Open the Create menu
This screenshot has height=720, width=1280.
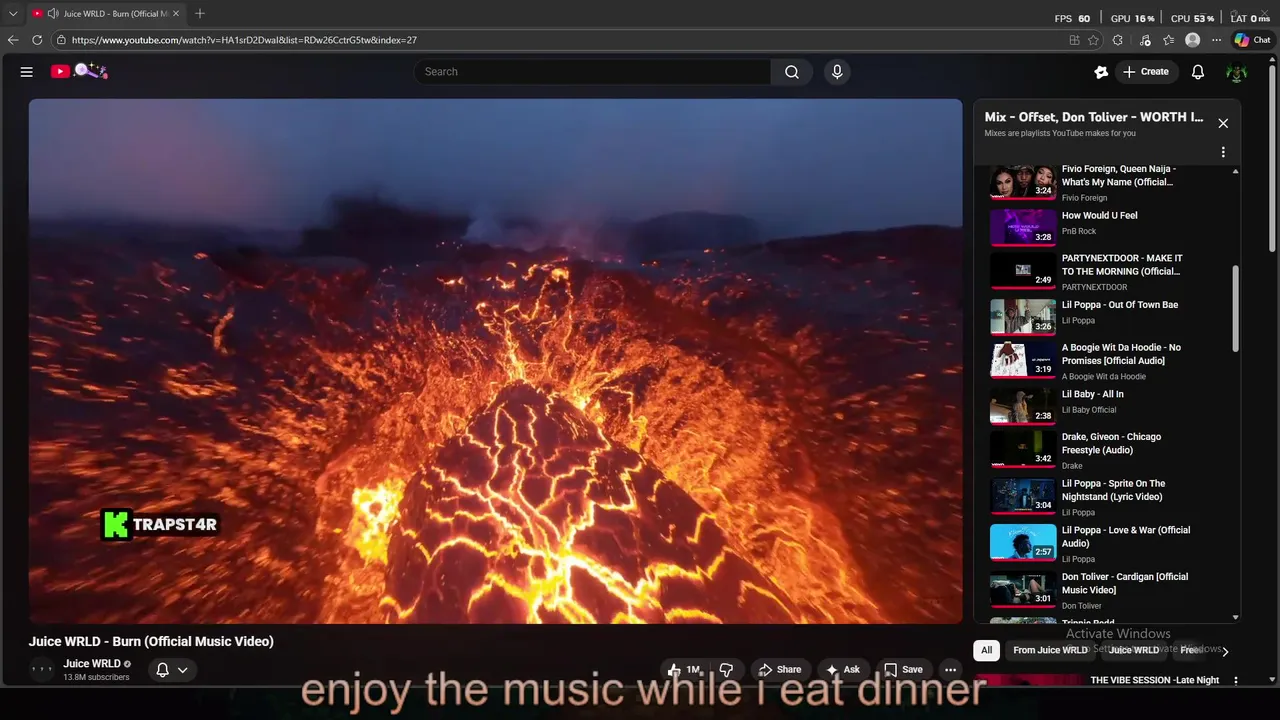coord(1145,72)
